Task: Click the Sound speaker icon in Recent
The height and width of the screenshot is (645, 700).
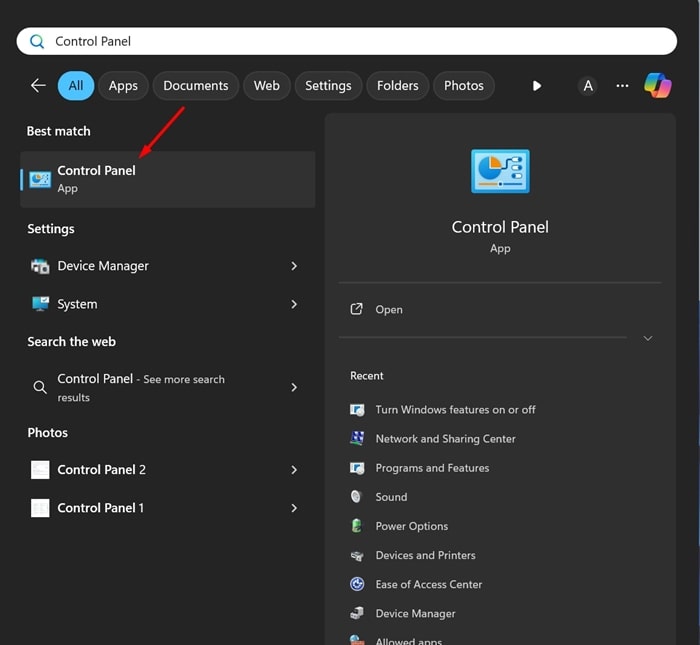Action: tap(357, 497)
